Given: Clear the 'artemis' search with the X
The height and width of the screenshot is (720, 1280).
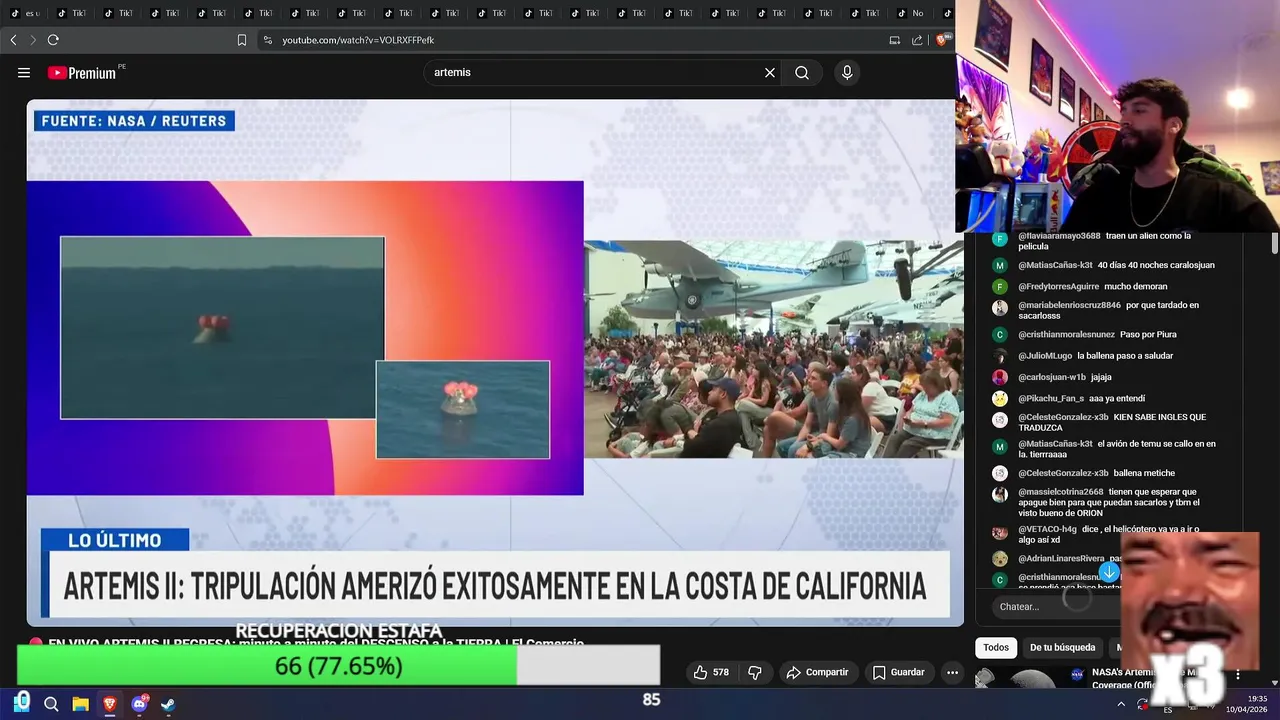Looking at the screenshot, I should click(x=770, y=73).
